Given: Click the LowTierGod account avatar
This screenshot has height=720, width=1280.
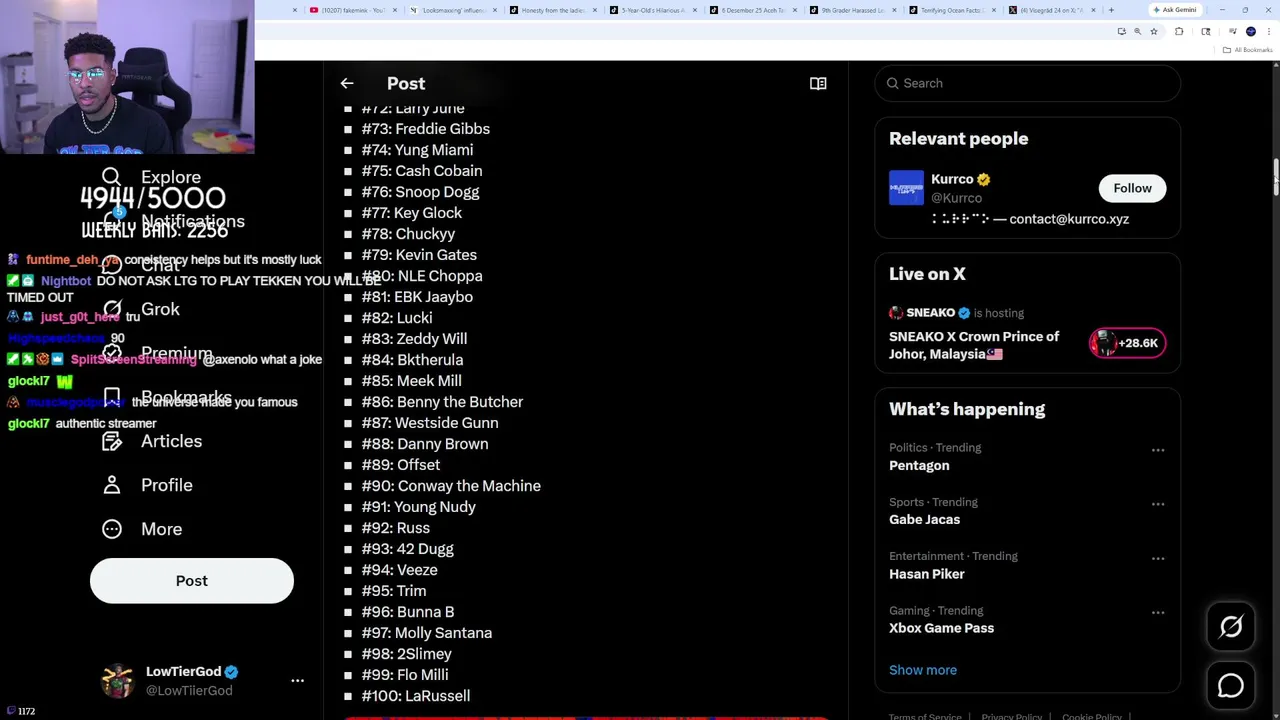Looking at the screenshot, I should click(x=118, y=680).
